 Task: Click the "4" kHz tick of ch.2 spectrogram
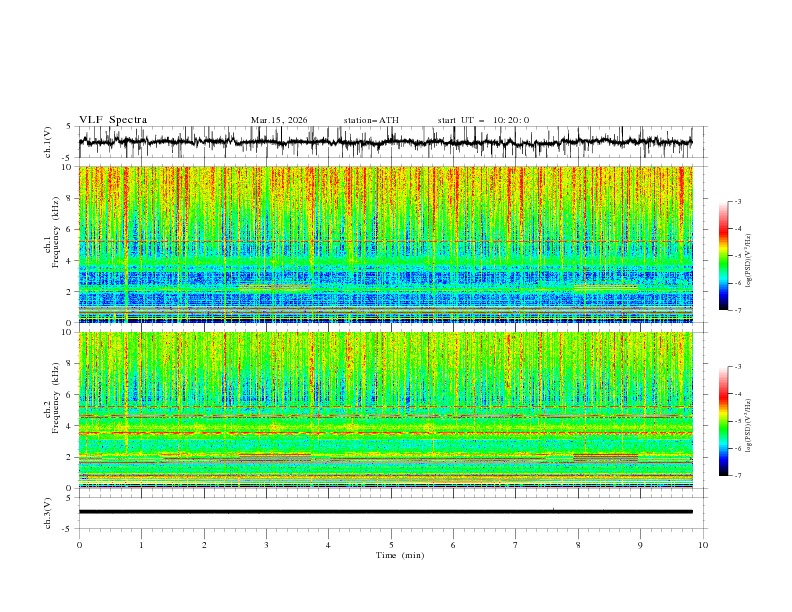point(71,426)
